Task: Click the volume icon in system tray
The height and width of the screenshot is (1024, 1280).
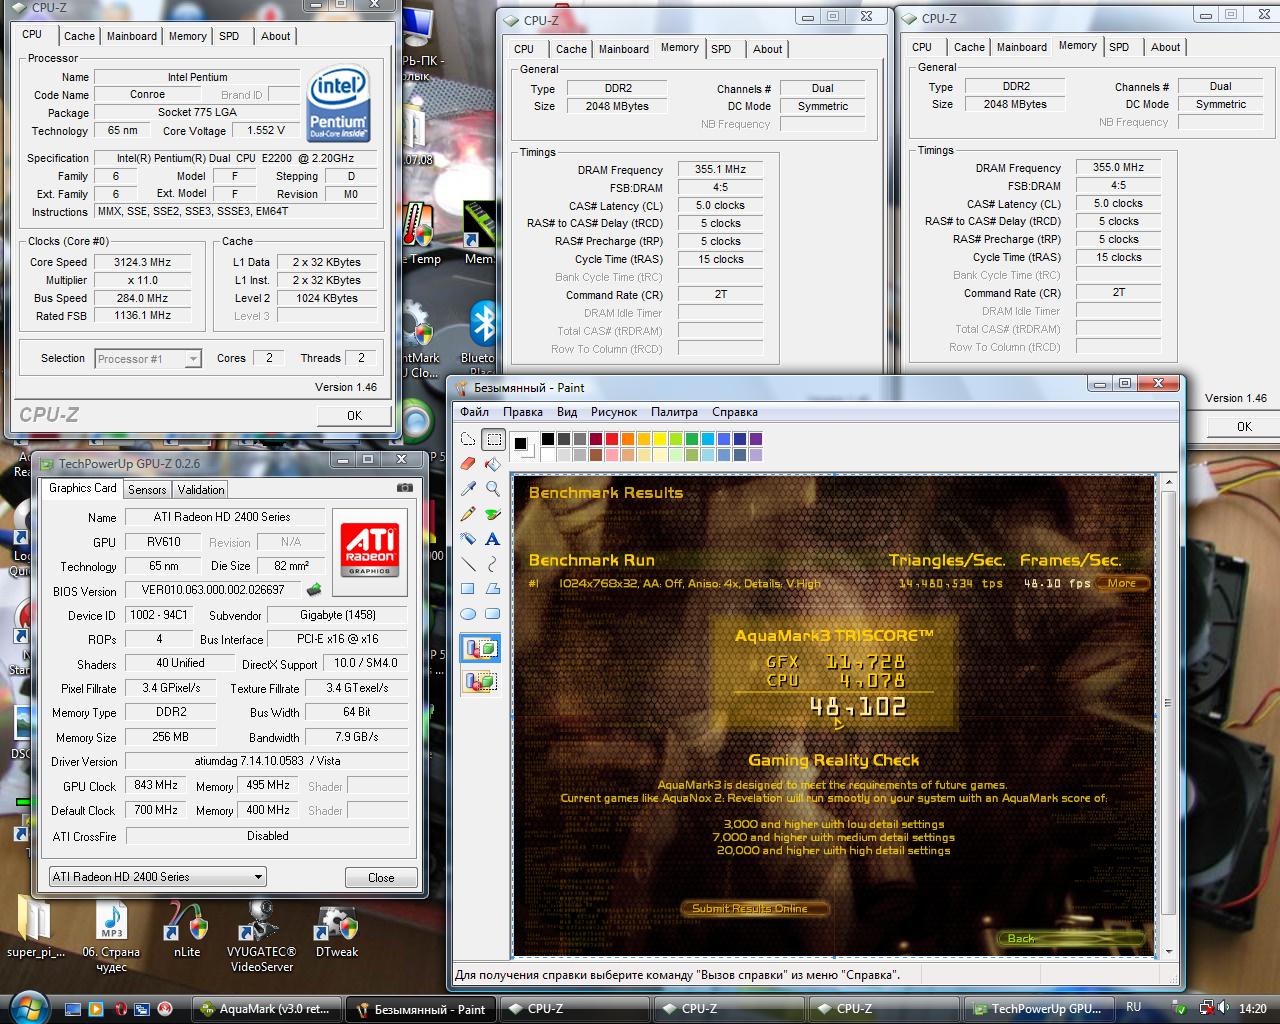Action: tap(1223, 1008)
